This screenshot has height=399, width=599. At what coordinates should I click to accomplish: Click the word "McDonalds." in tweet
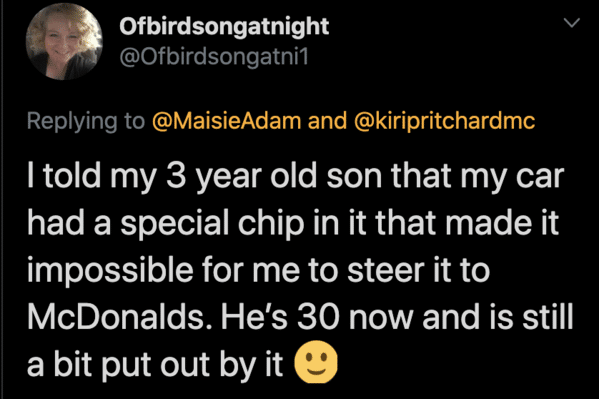tap(120, 316)
